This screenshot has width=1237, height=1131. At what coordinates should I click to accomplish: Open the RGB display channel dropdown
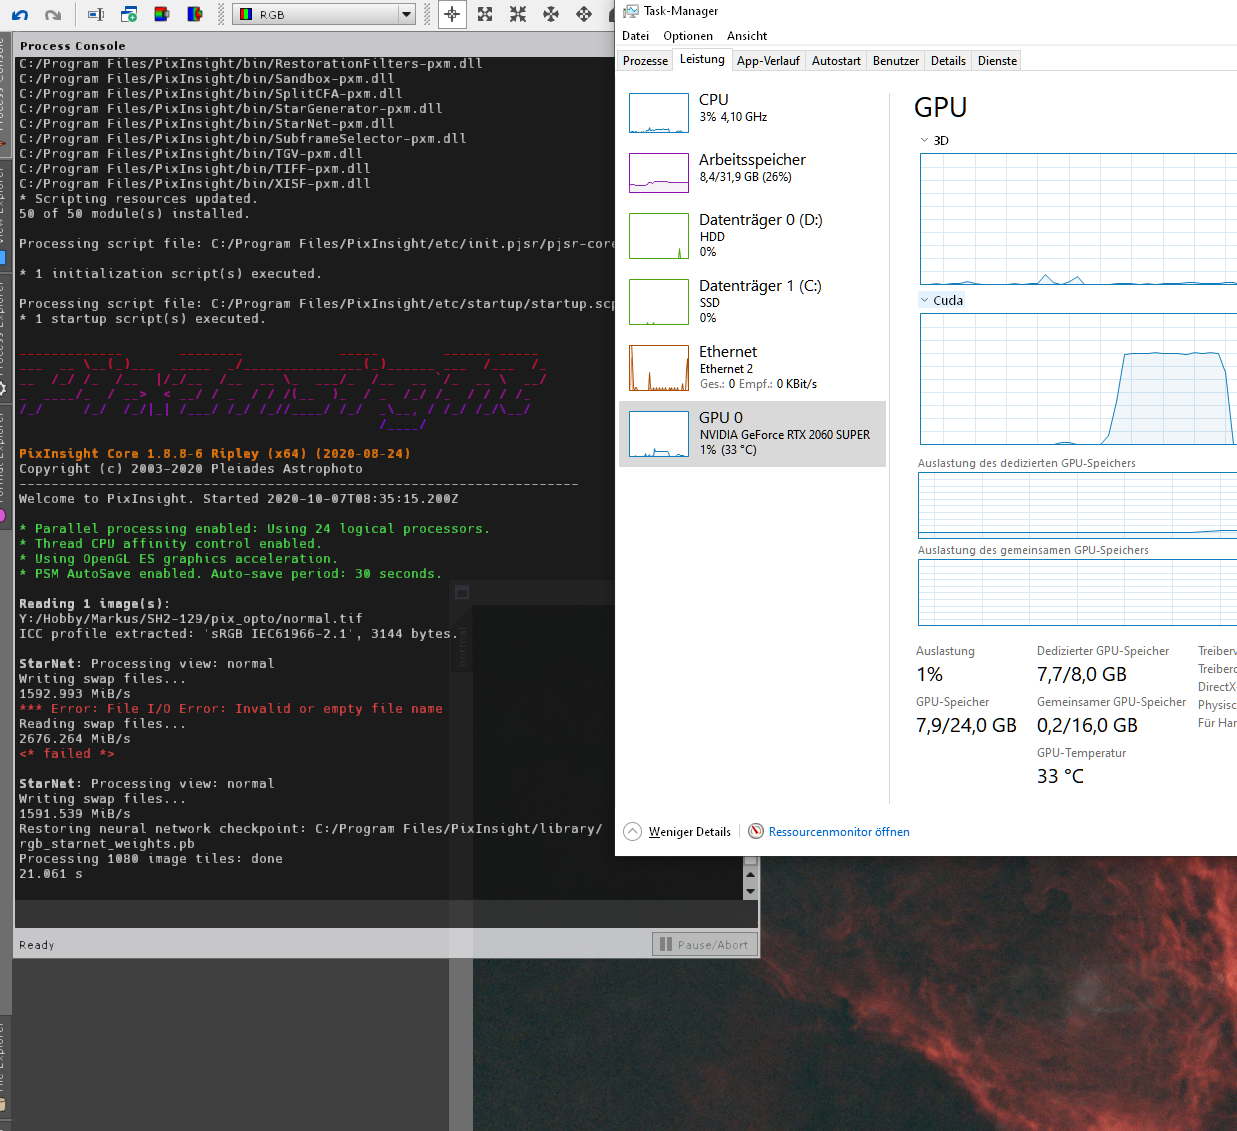coord(324,14)
